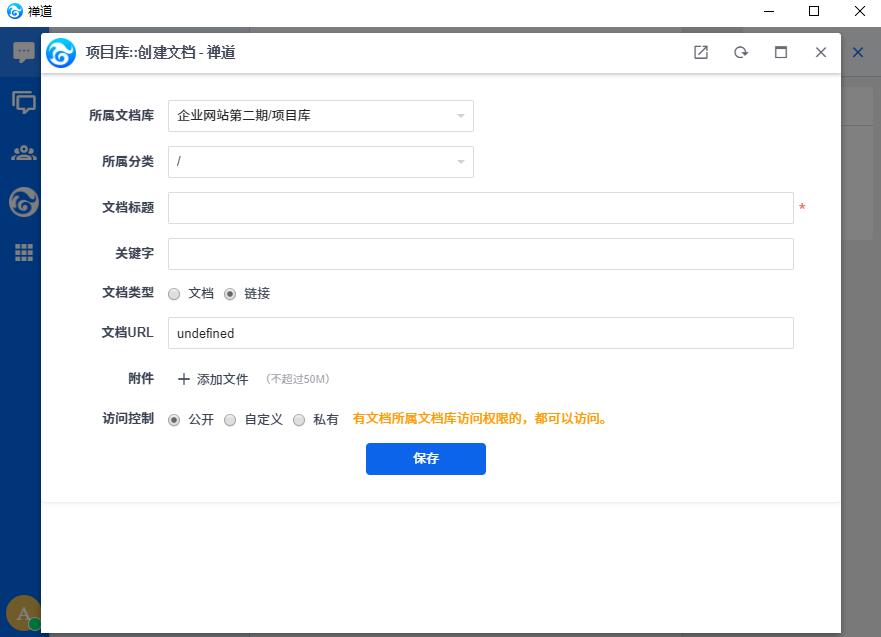Select the 文档 document type radio
The width and height of the screenshot is (881, 637).
(x=174, y=294)
